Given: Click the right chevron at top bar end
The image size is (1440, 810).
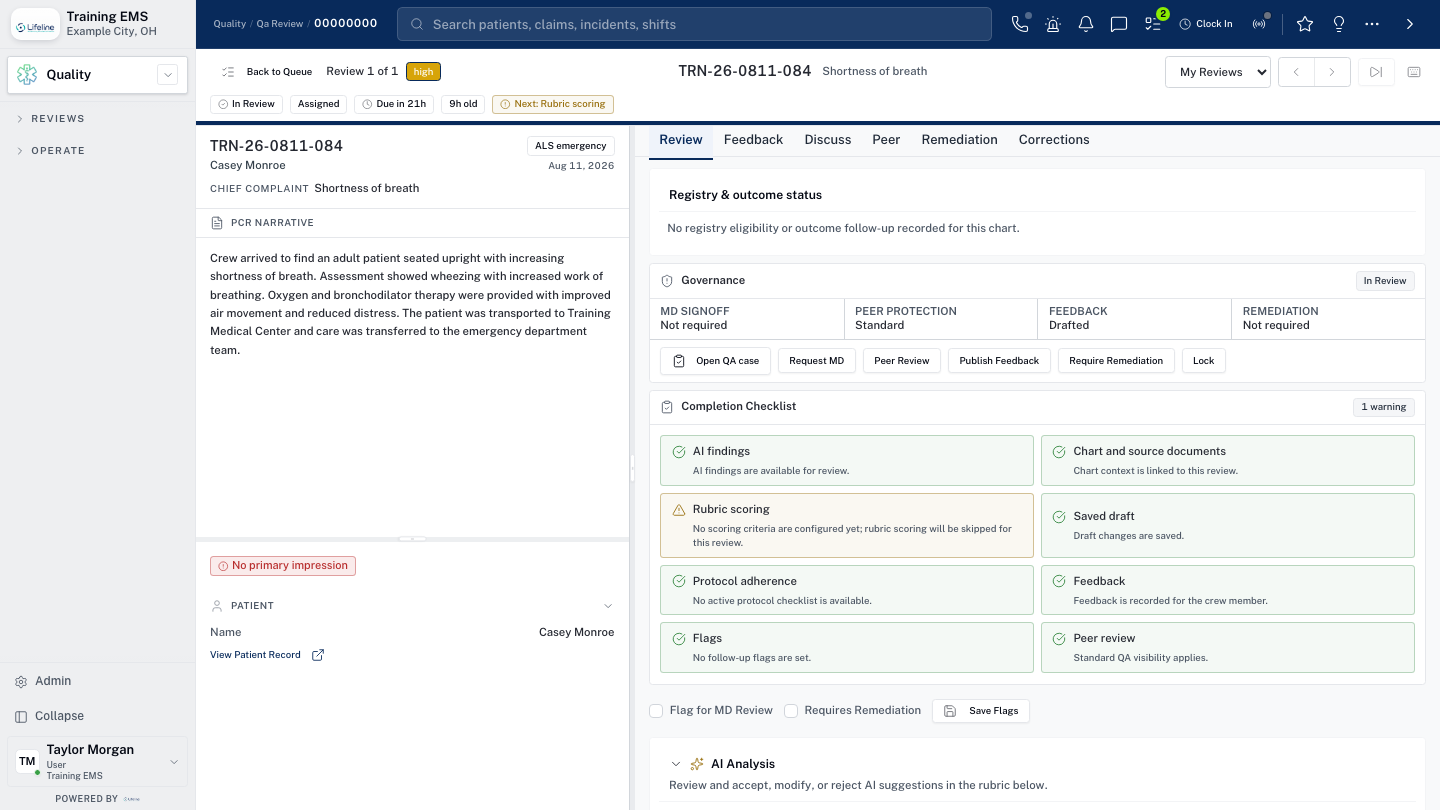Looking at the screenshot, I should coord(1410,24).
